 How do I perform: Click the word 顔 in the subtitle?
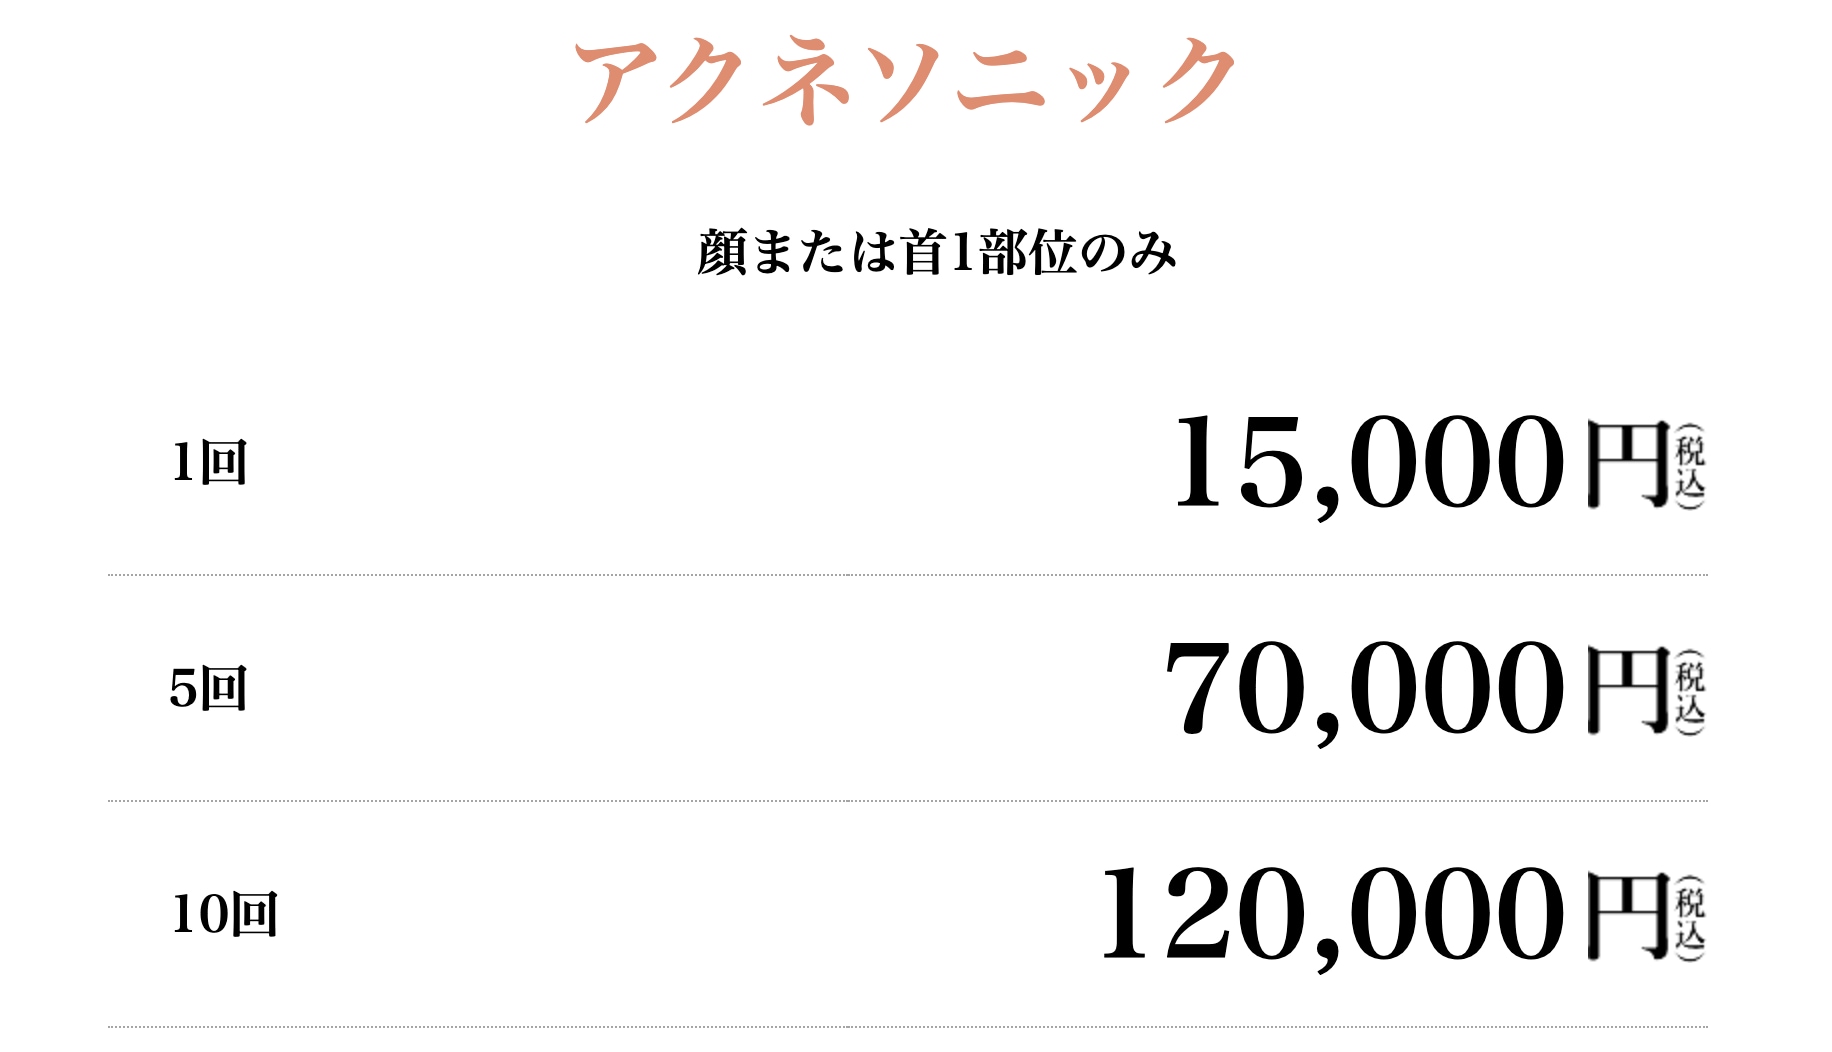tap(722, 252)
